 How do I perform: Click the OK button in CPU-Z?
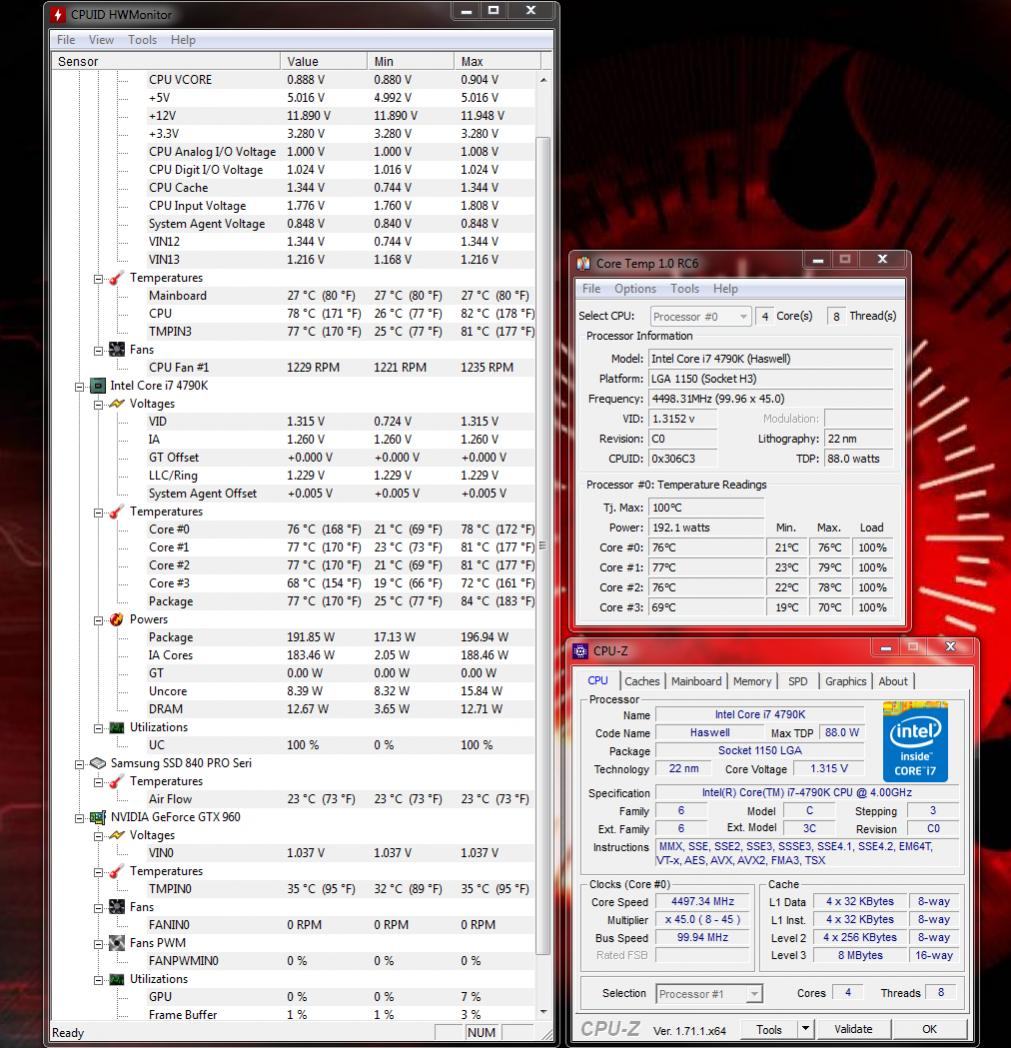(x=929, y=1029)
